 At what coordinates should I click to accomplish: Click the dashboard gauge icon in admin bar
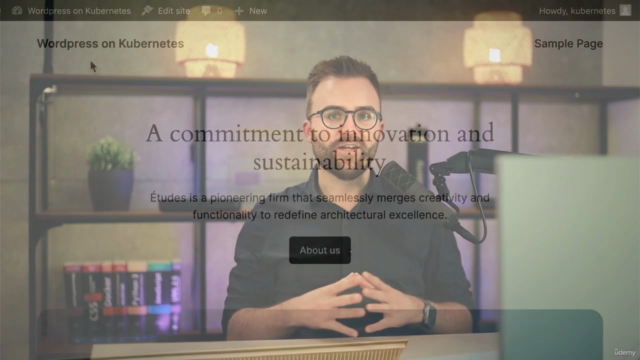tap(17, 11)
